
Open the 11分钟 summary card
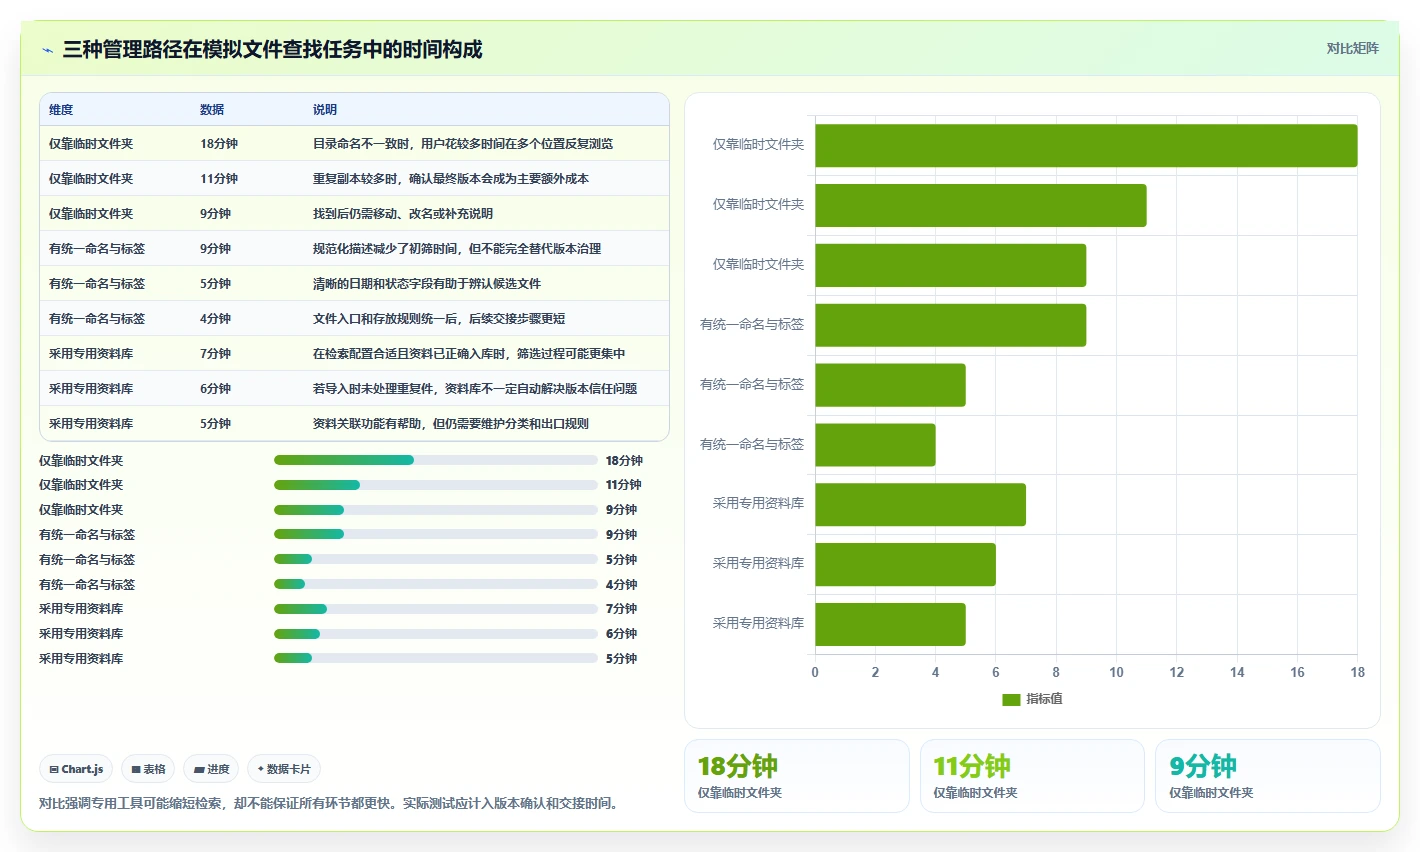pos(1032,776)
